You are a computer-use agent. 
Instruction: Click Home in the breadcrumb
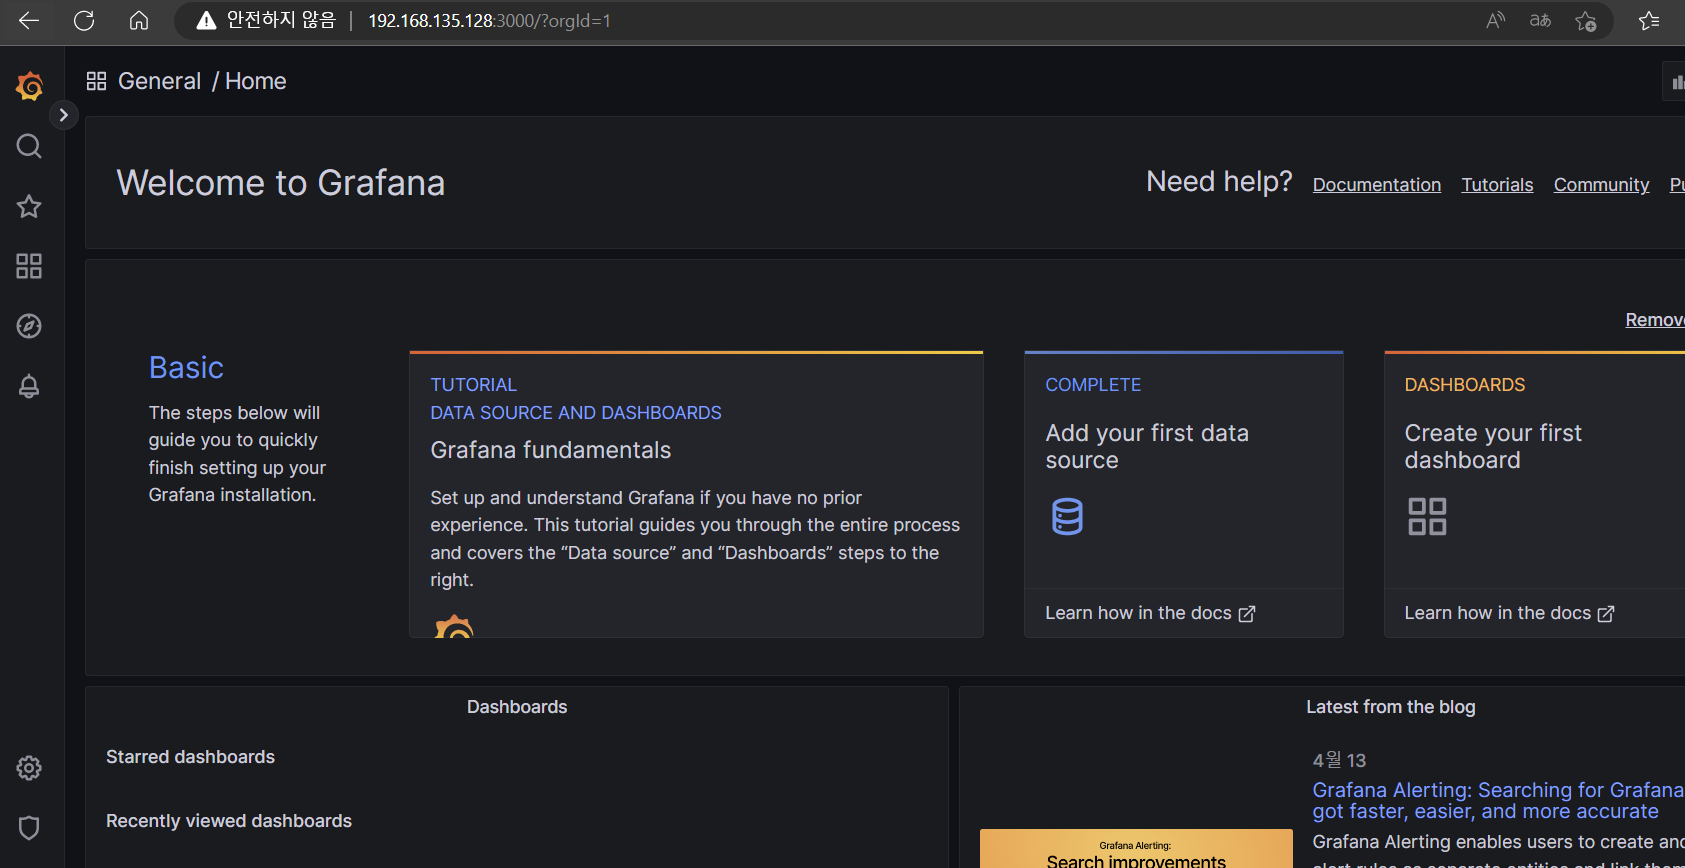point(256,81)
